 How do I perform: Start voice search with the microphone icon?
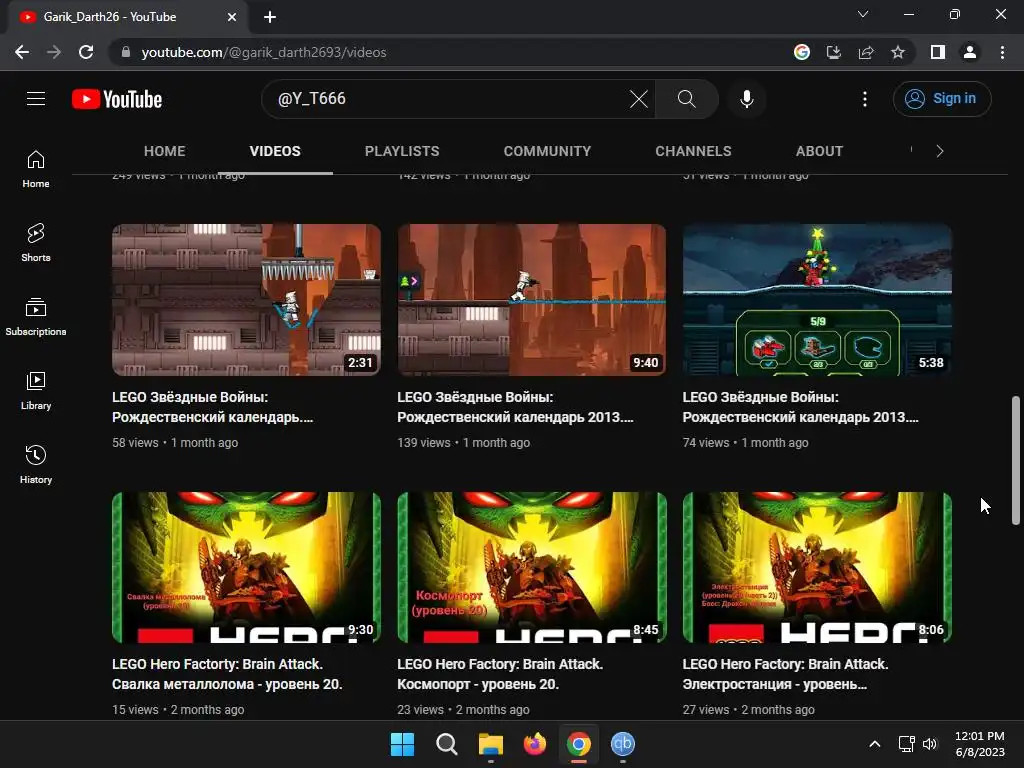[x=746, y=99]
